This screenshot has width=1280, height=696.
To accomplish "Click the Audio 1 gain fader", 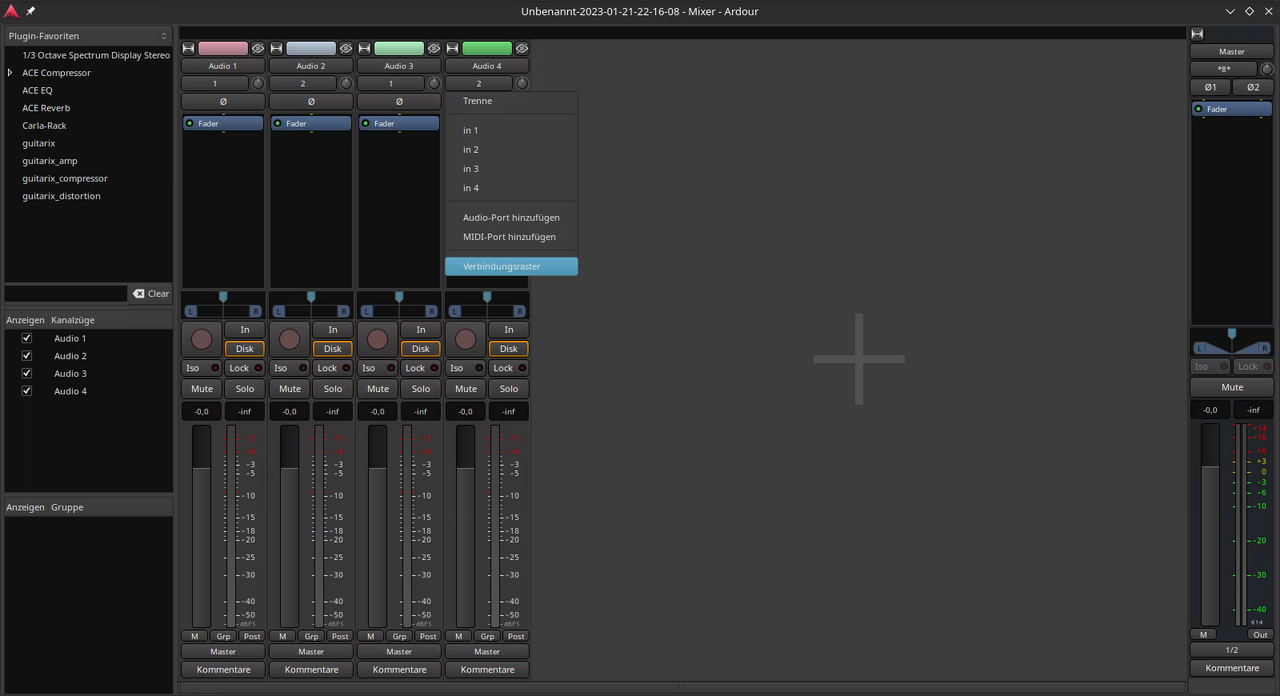I will 202,526.
